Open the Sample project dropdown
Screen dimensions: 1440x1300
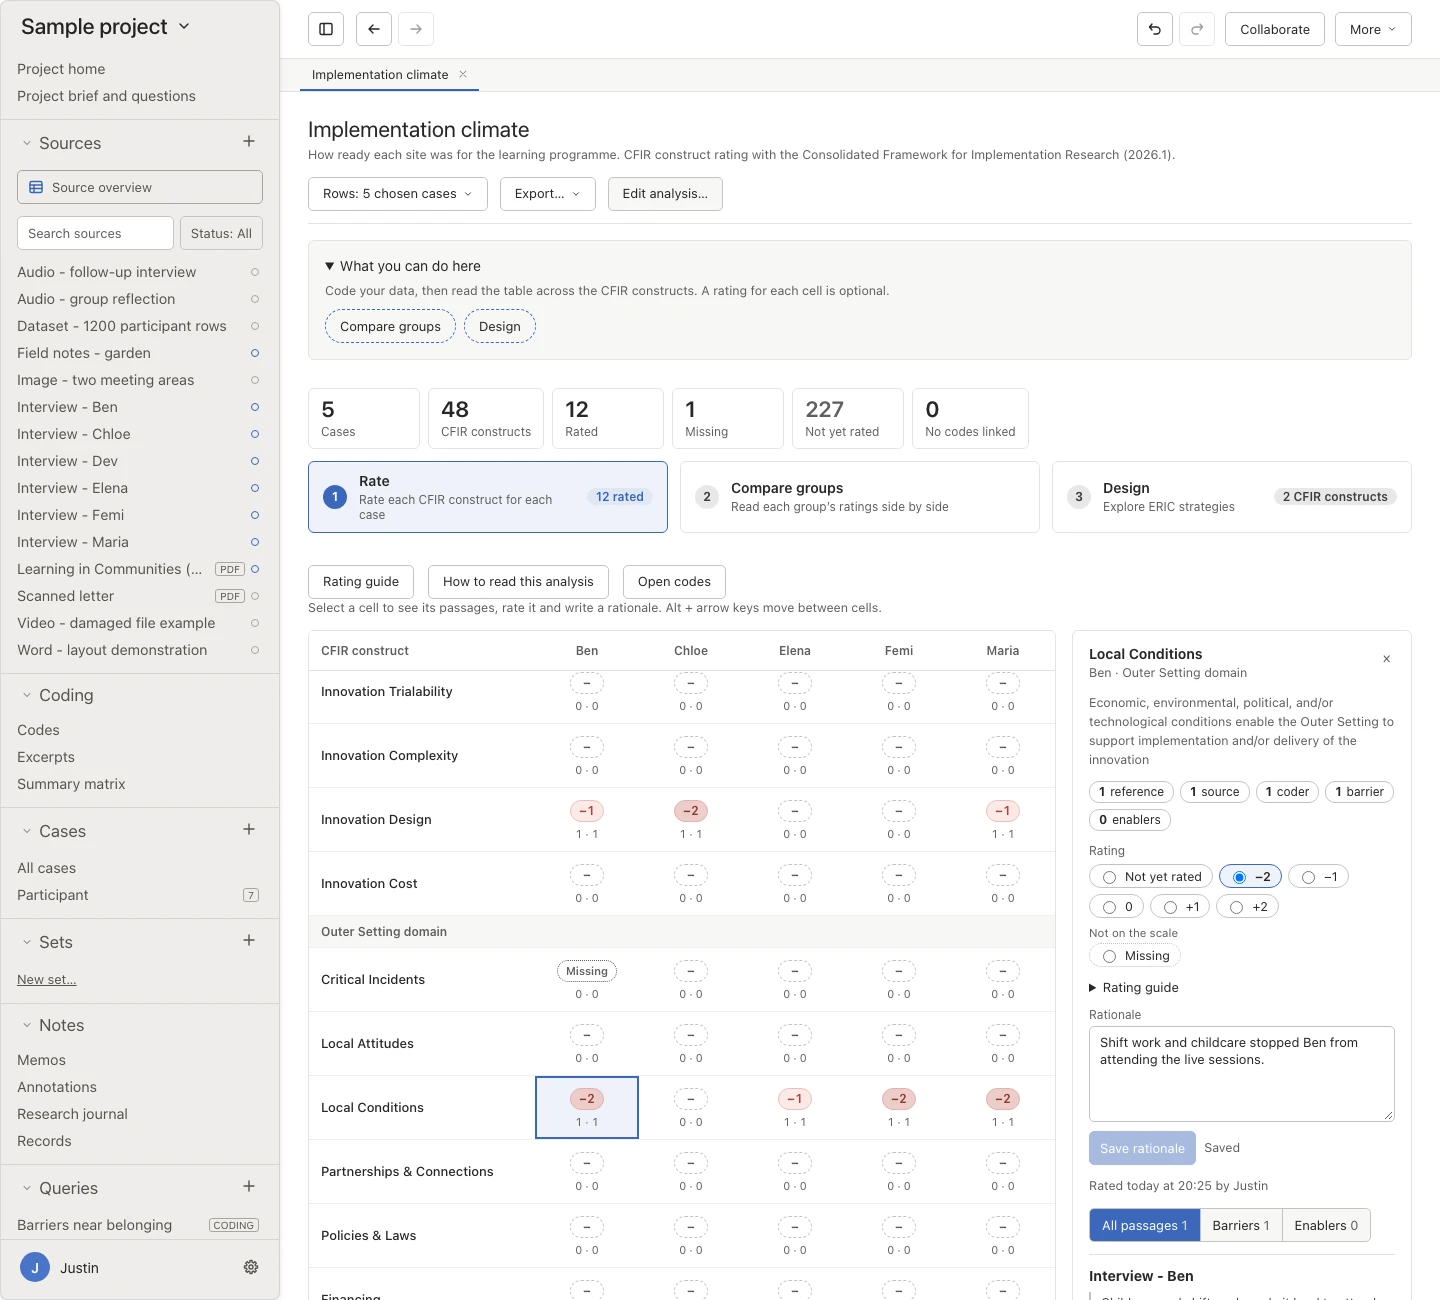(x=105, y=27)
